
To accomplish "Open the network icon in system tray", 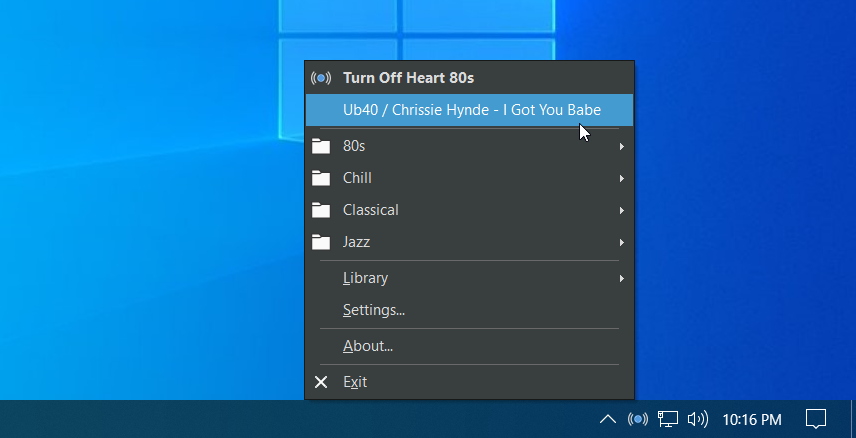I will click(667, 419).
